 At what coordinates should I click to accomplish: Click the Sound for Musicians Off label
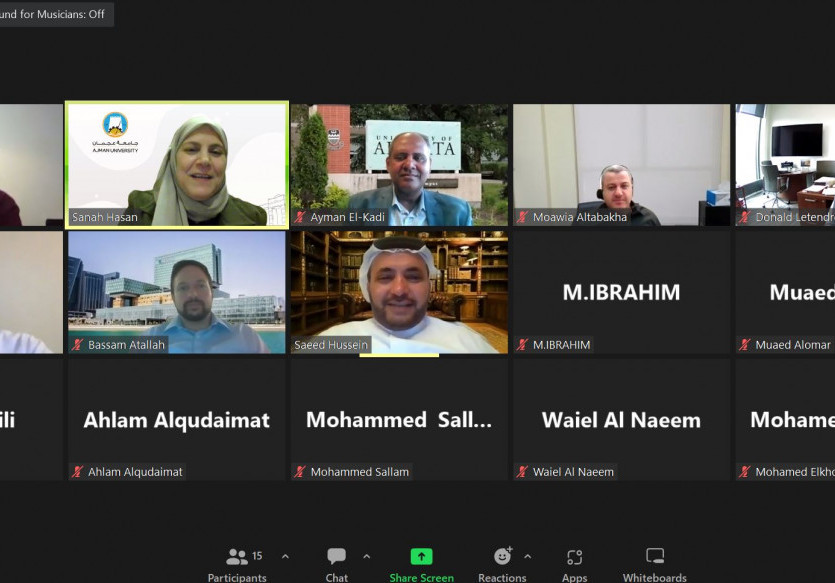pyautogui.click(x=52, y=14)
